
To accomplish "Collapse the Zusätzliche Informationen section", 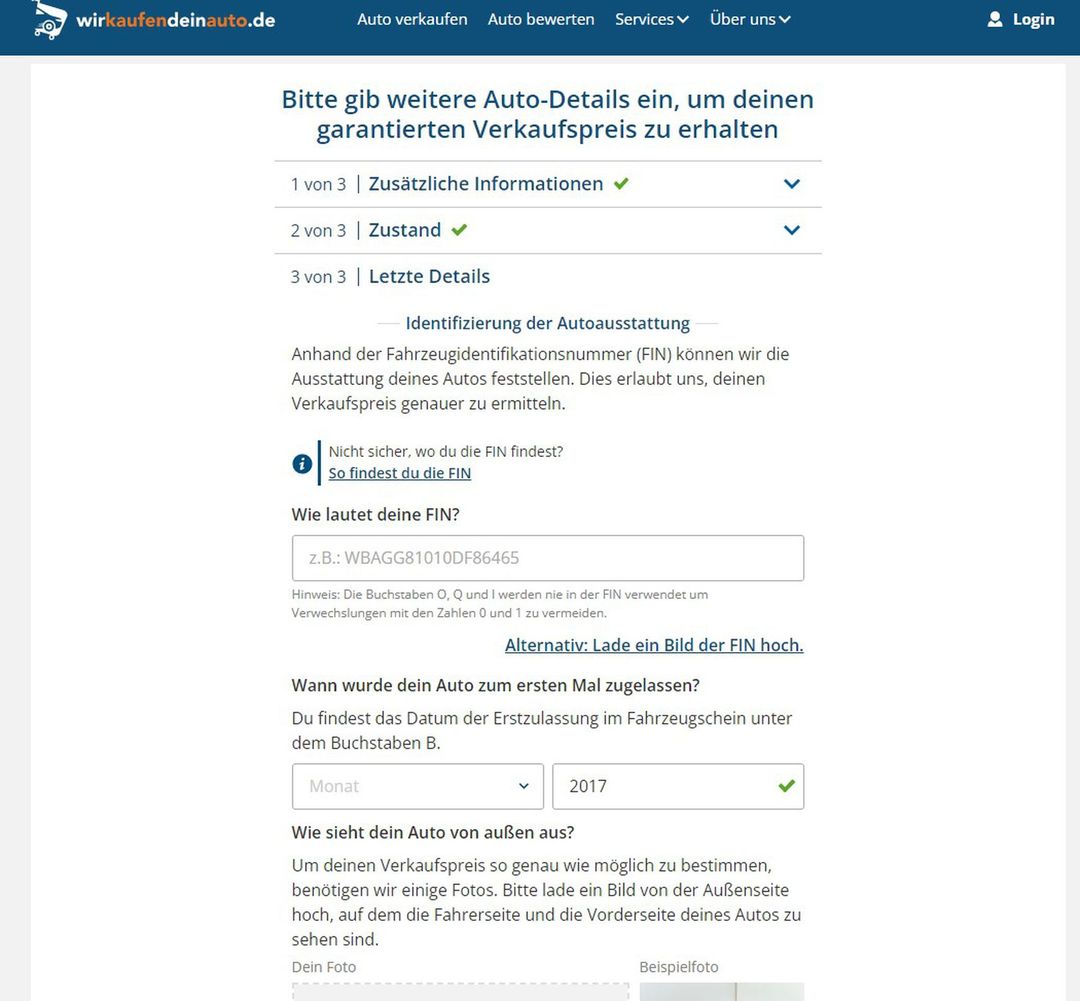I will (x=792, y=184).
